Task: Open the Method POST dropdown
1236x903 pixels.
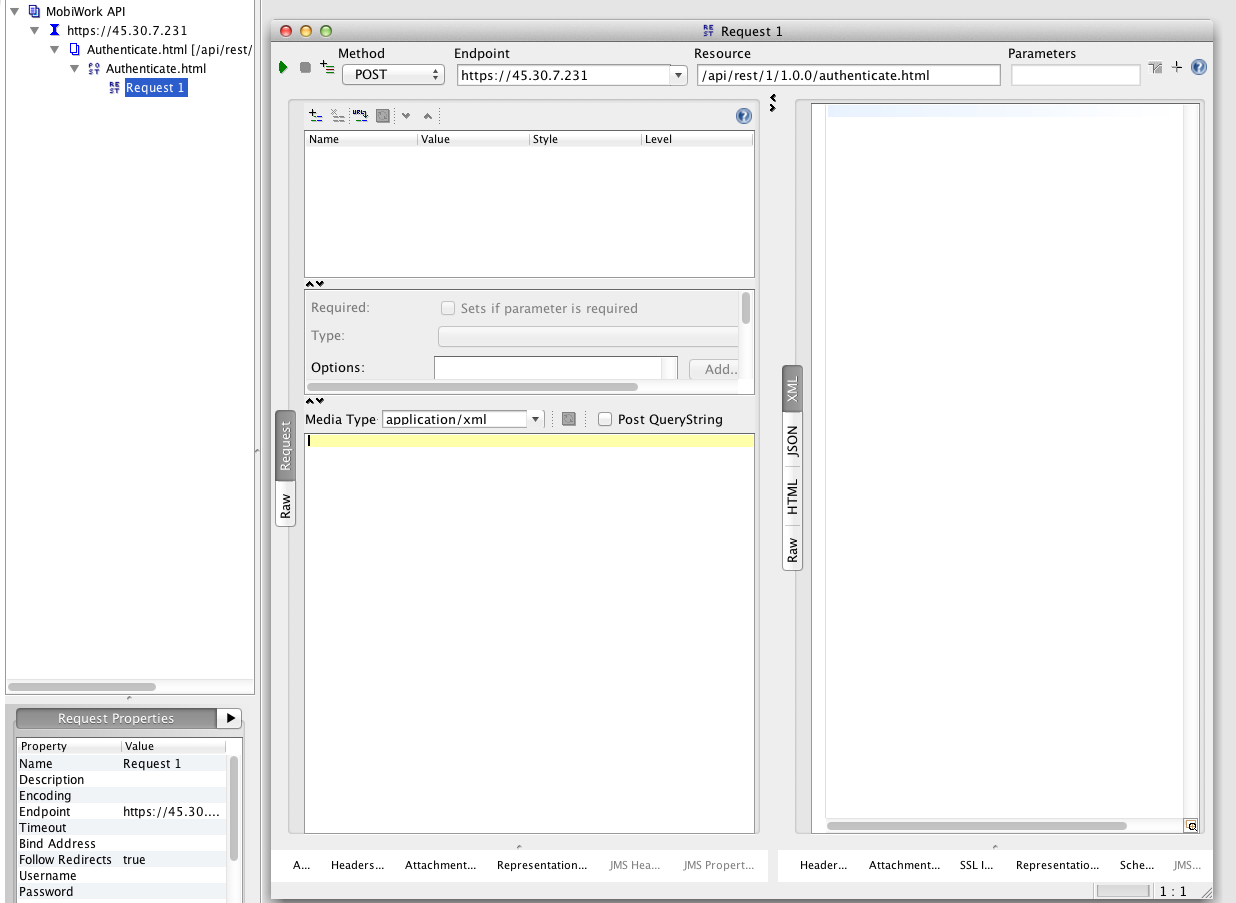Action: 393,75
